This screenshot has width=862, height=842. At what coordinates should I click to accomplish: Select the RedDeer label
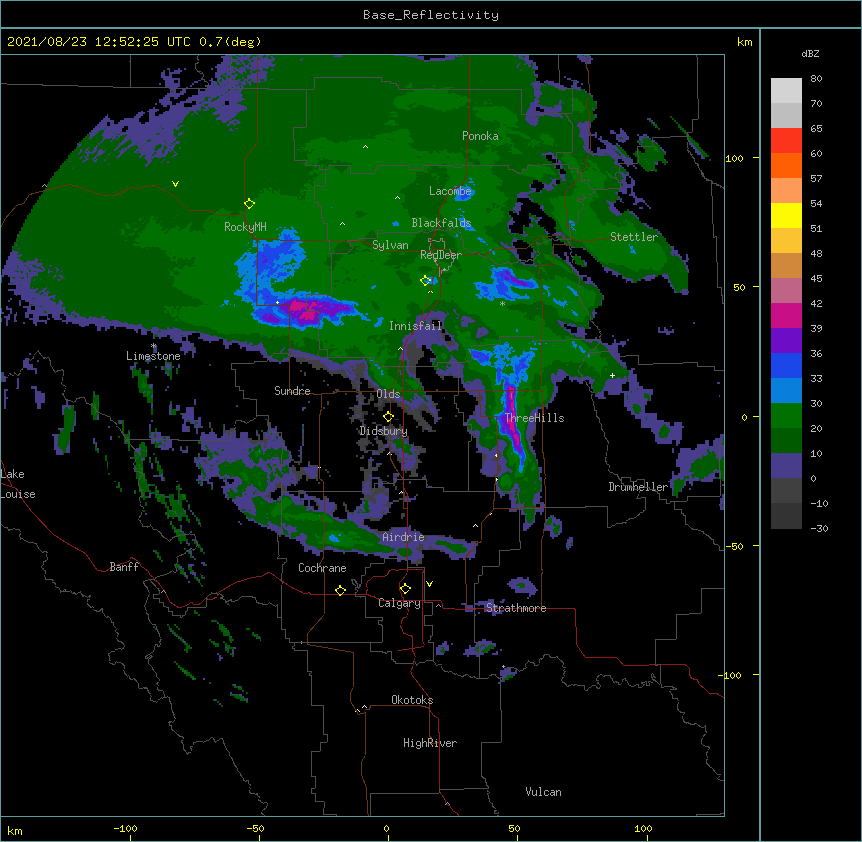440,255
